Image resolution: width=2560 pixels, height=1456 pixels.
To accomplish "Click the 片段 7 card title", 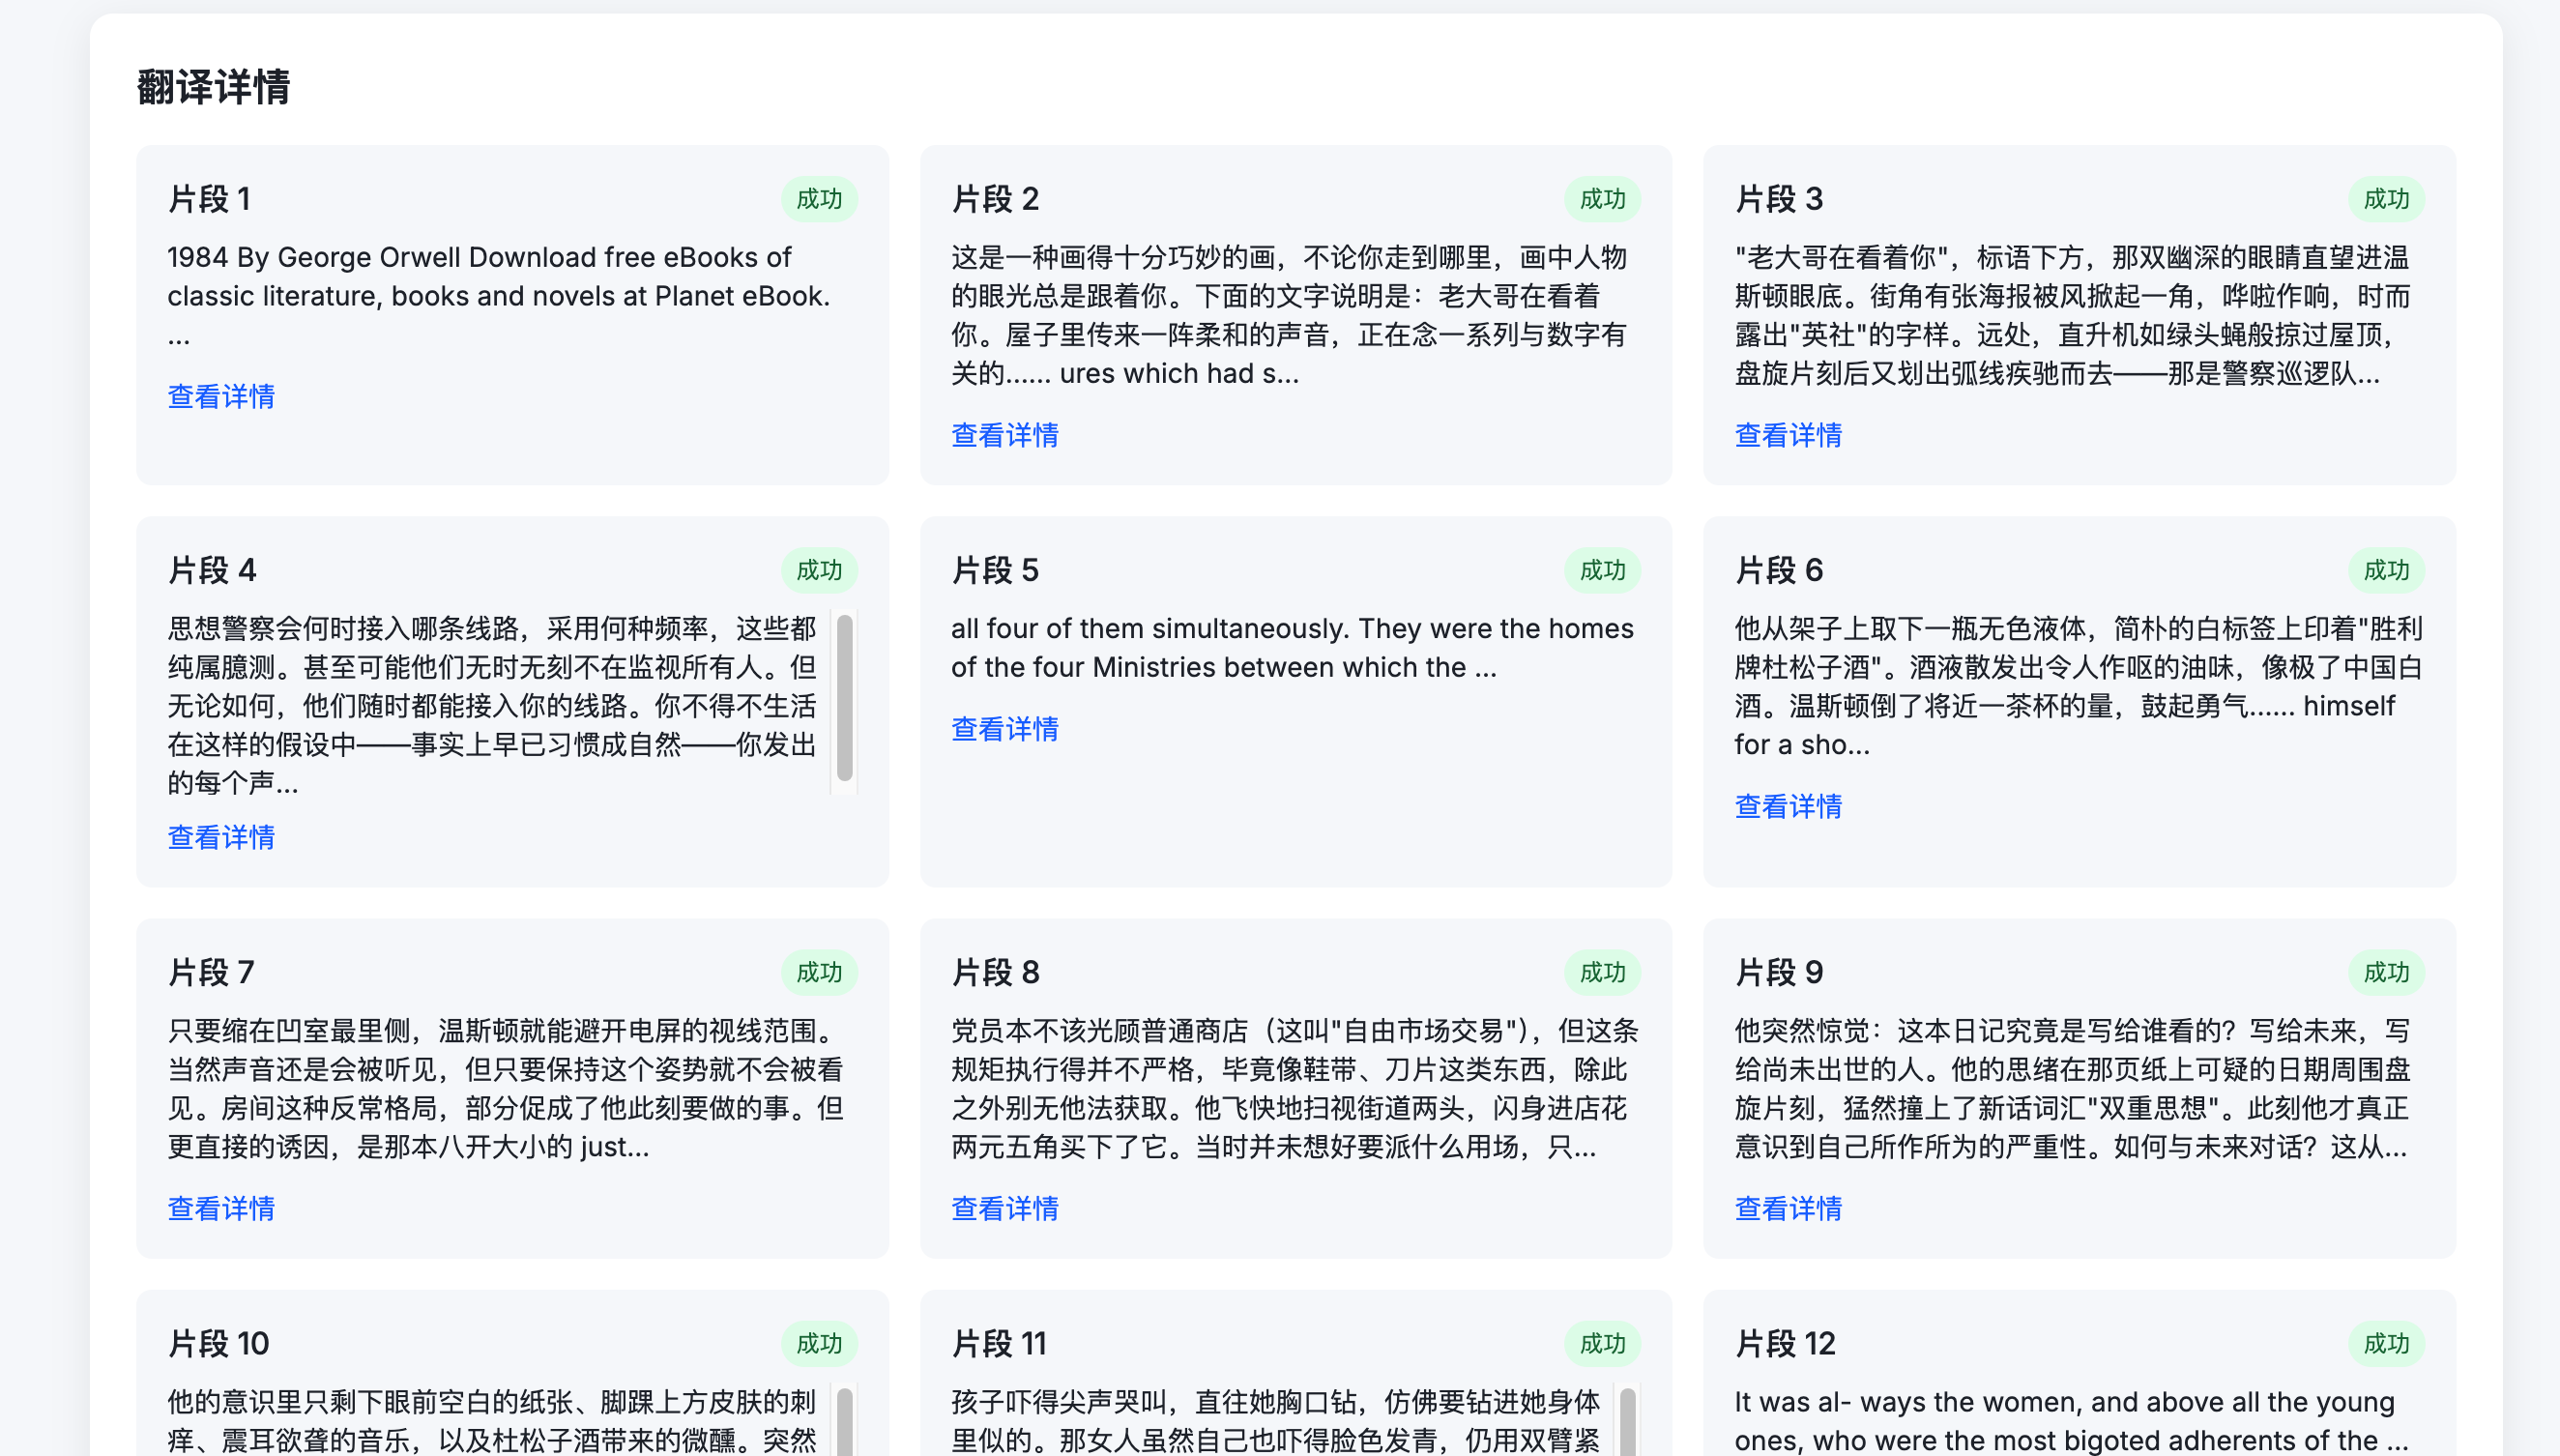I will [211, 972].
